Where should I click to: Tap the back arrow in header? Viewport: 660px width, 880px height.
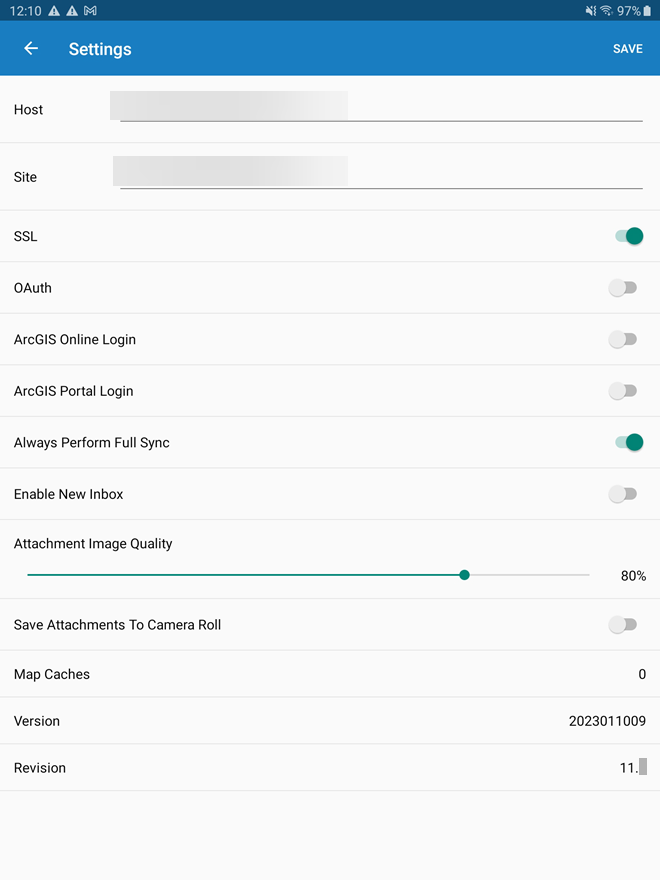(31, 49)
